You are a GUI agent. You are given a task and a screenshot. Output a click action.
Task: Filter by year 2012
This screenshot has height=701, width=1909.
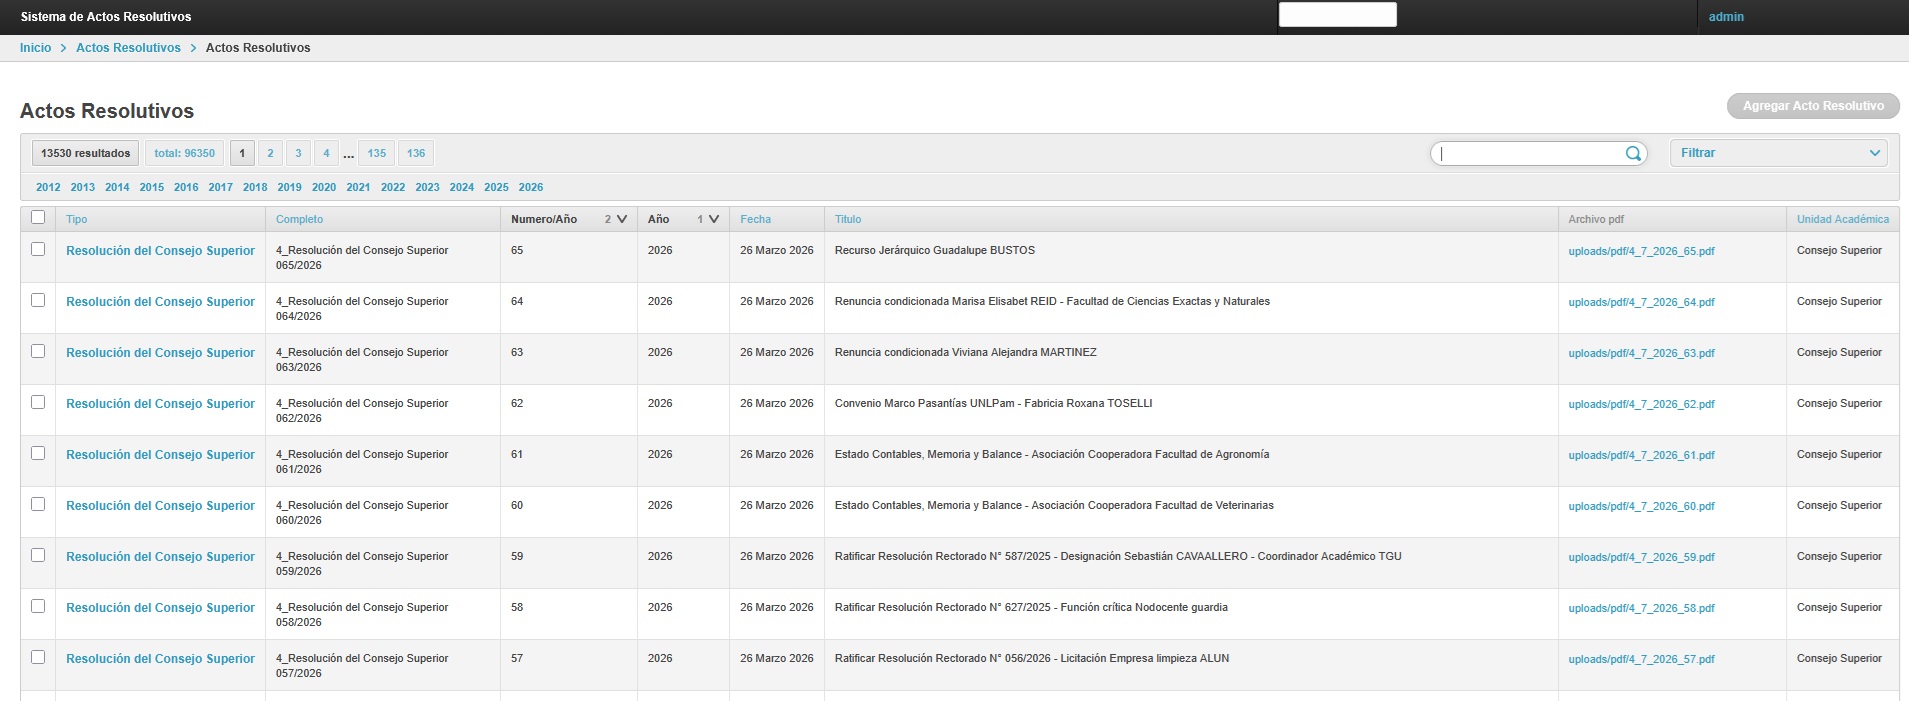click(48, 187)
